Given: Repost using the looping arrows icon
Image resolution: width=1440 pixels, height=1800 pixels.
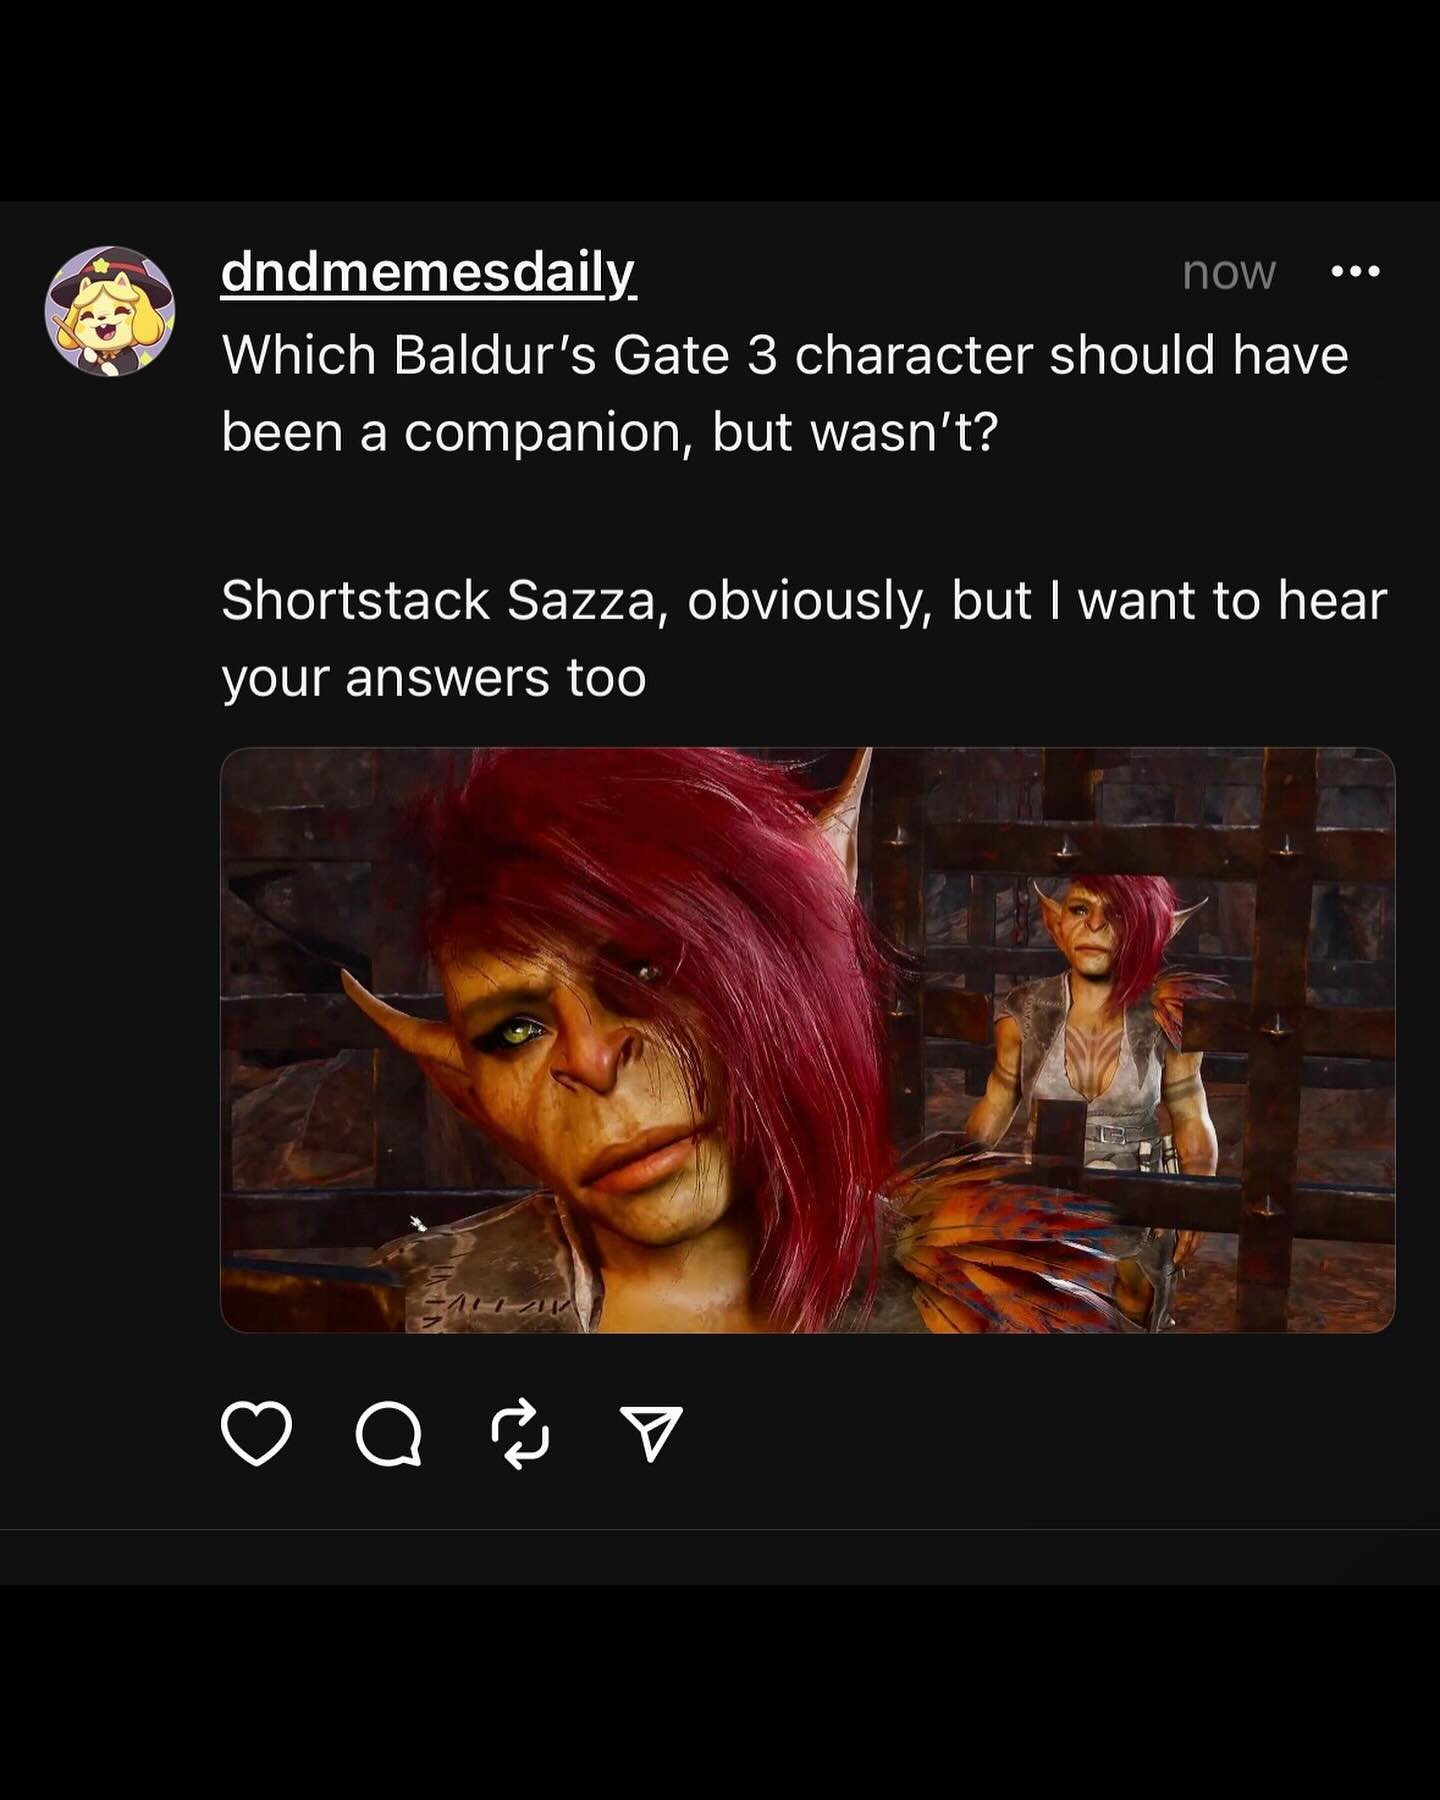Looking at the screenshot, I should coord(520,1434).
